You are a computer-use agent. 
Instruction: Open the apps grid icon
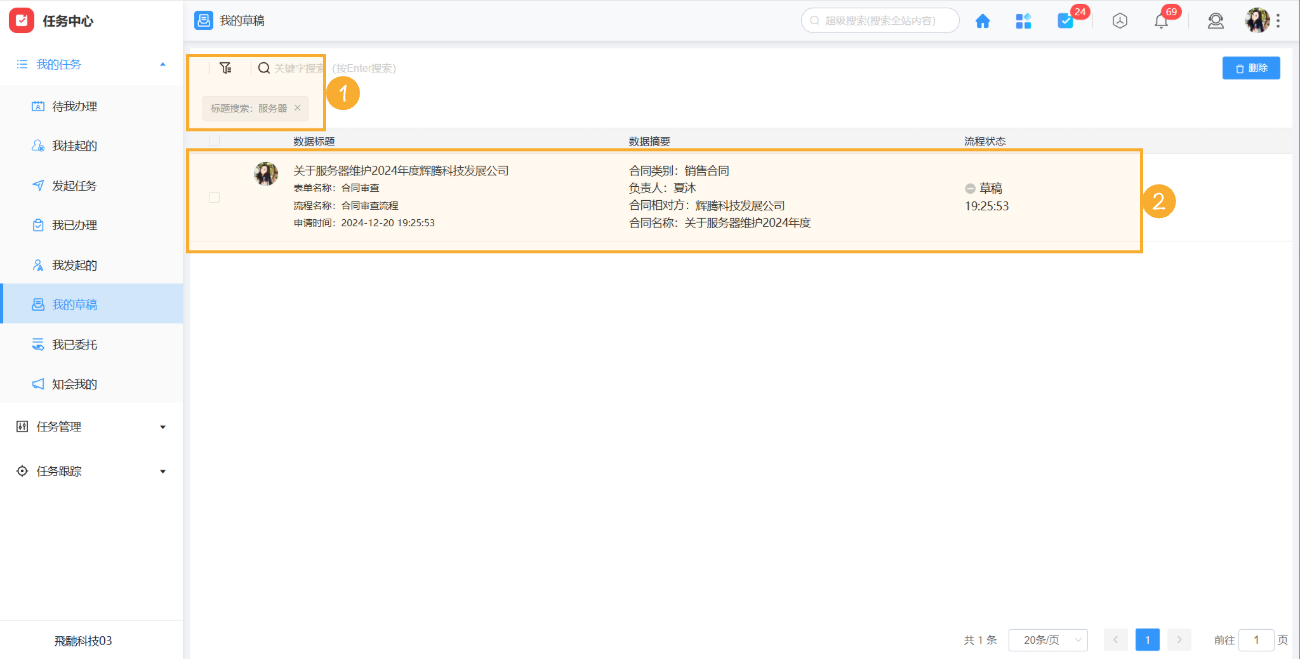click(x=1023, y=20)
